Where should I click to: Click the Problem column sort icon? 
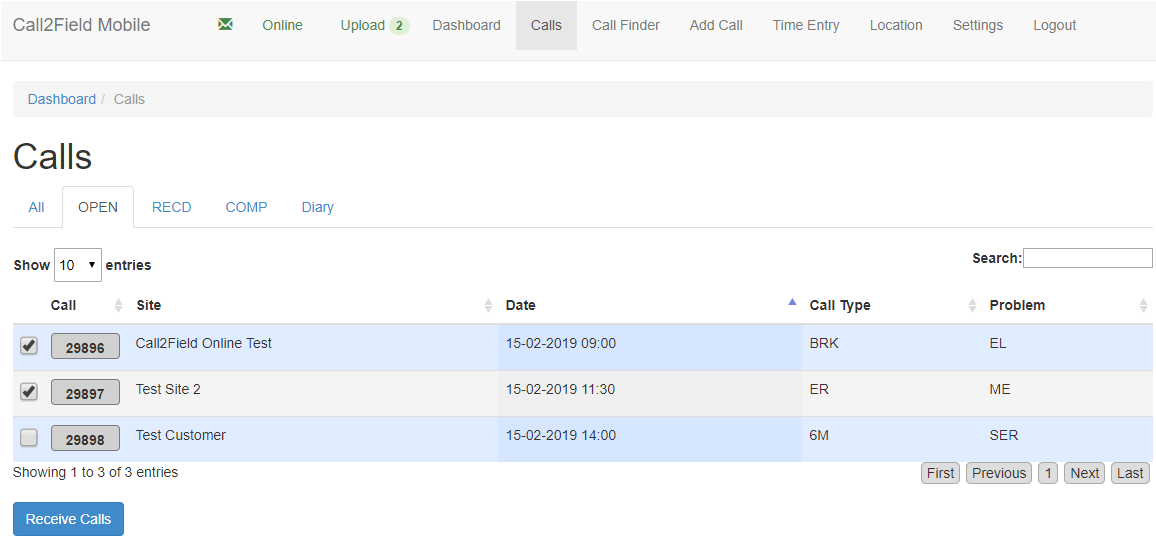[x=1143, y=306]
